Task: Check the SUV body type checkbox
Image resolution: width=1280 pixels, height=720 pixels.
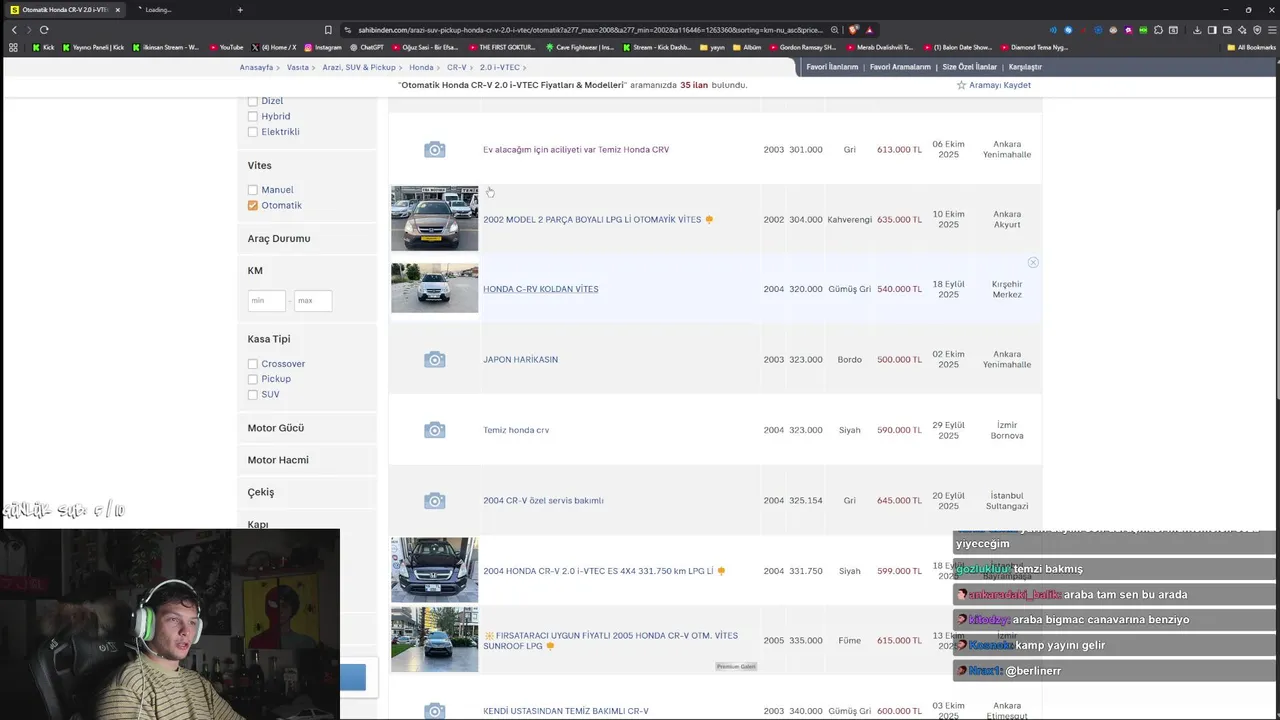Action: pos(253,394)
